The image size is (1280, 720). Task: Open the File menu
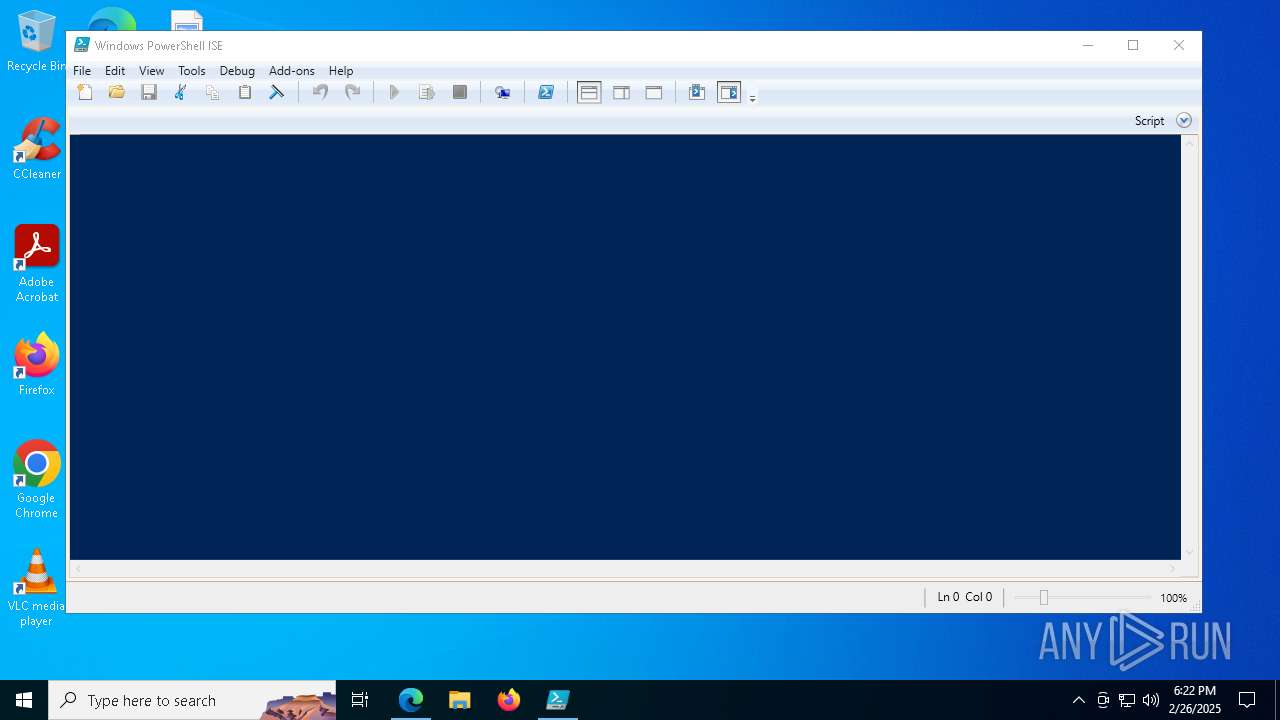coord(82,71)
